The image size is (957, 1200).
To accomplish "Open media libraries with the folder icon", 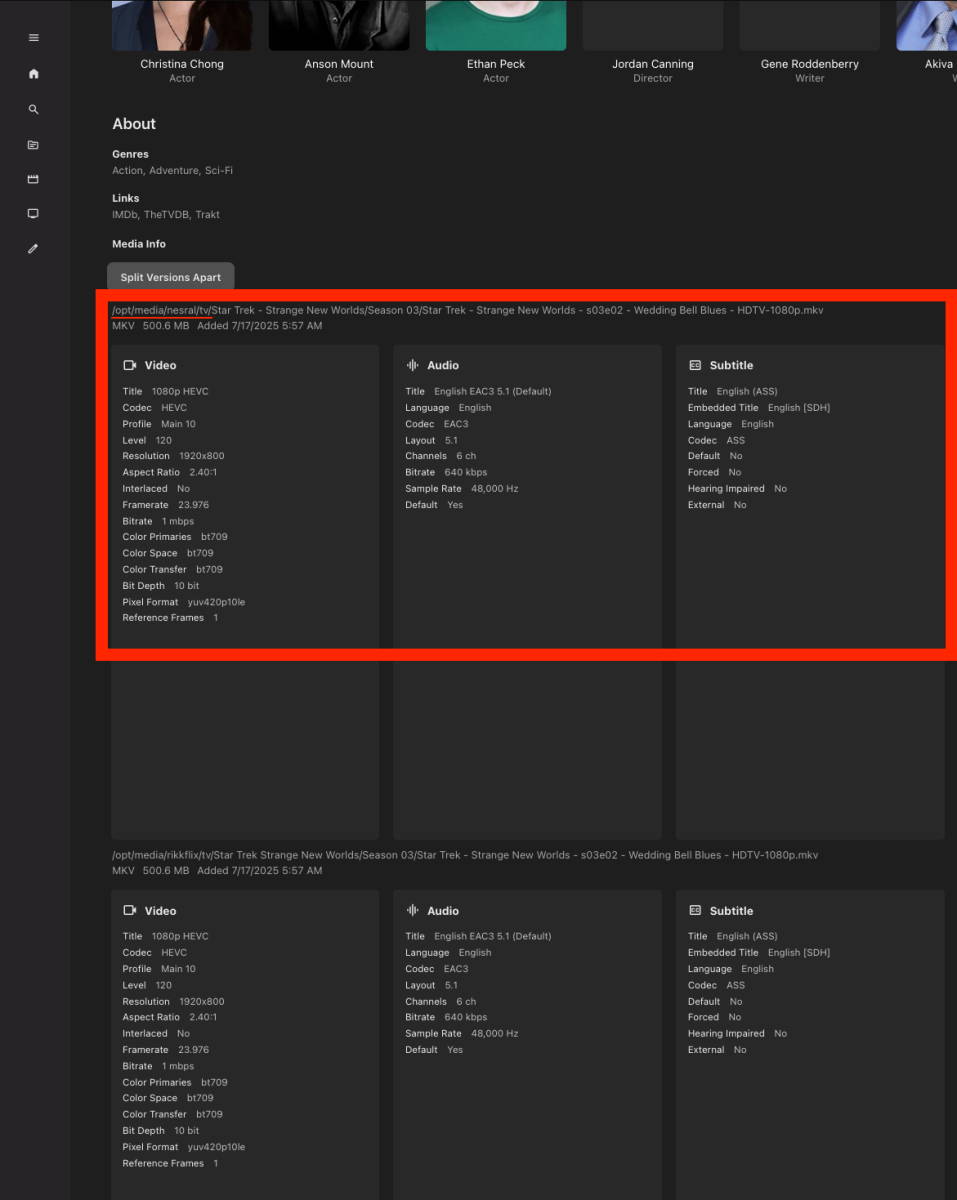I will [x=33, y=145].
